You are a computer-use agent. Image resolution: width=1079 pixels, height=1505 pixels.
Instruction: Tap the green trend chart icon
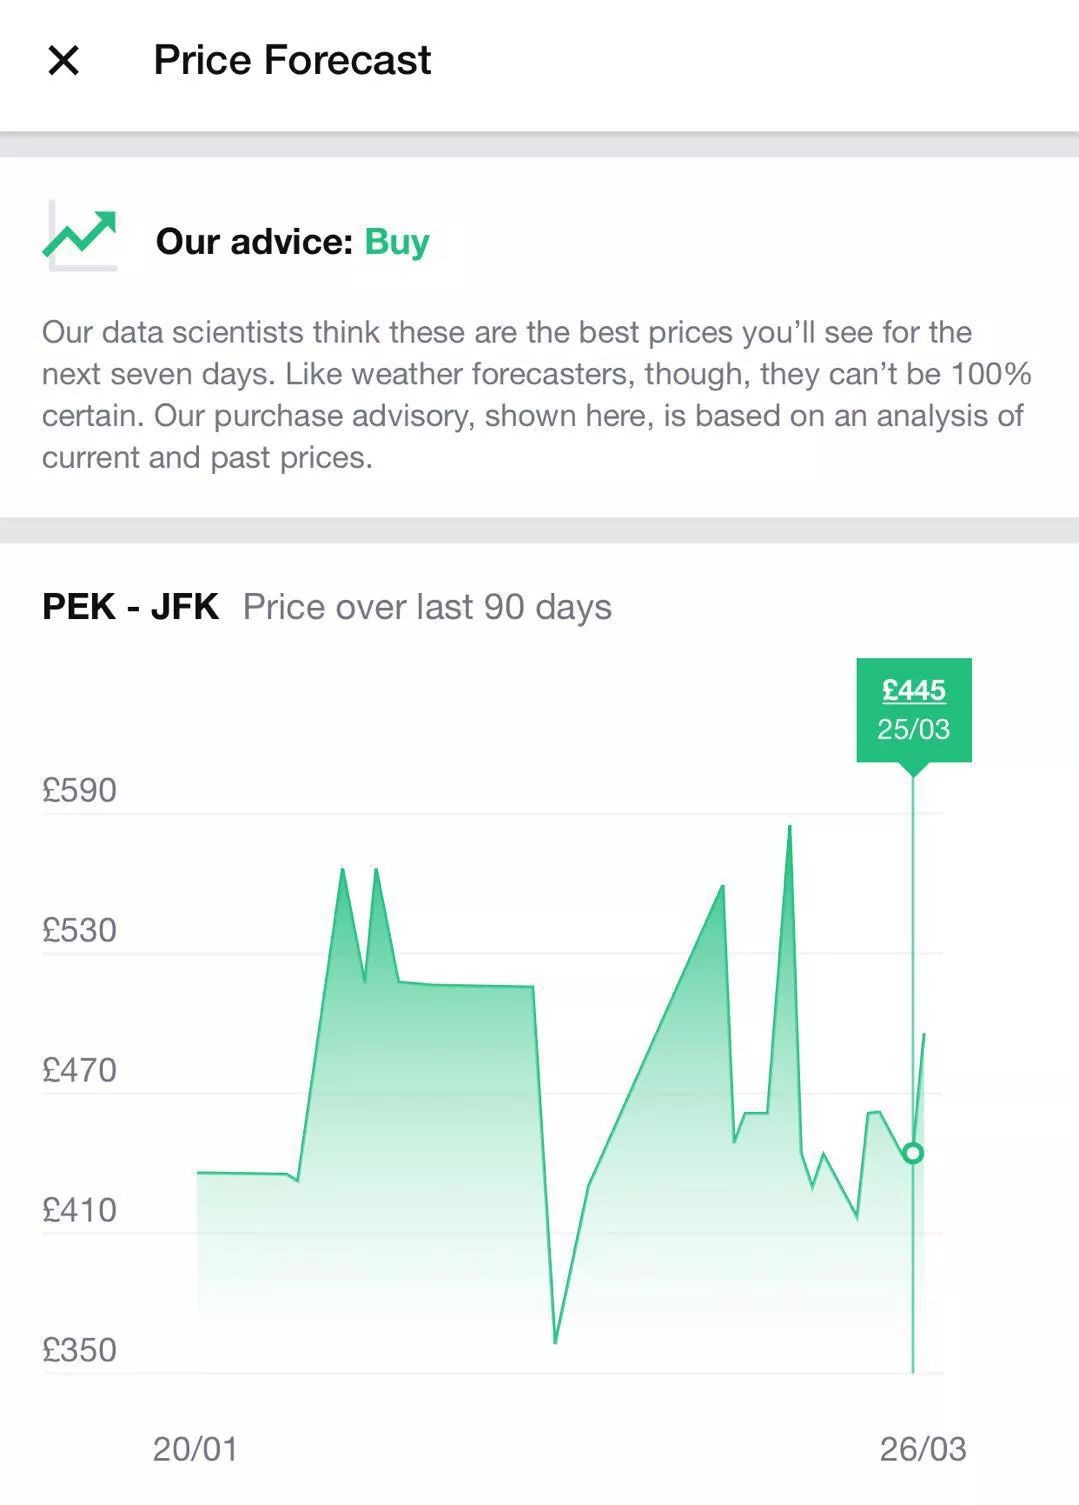pos(80,236)
